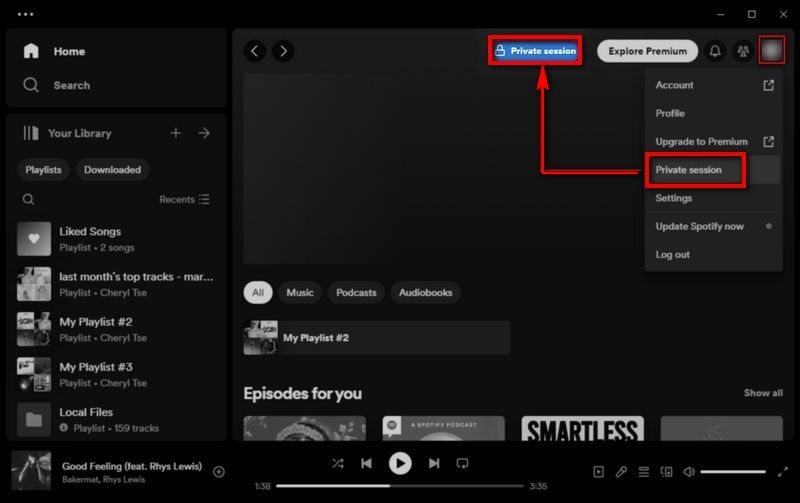Viewport: 800px width, 503px height.
Task: Open My Playlist #2 in library
Action: click(116, 330)
